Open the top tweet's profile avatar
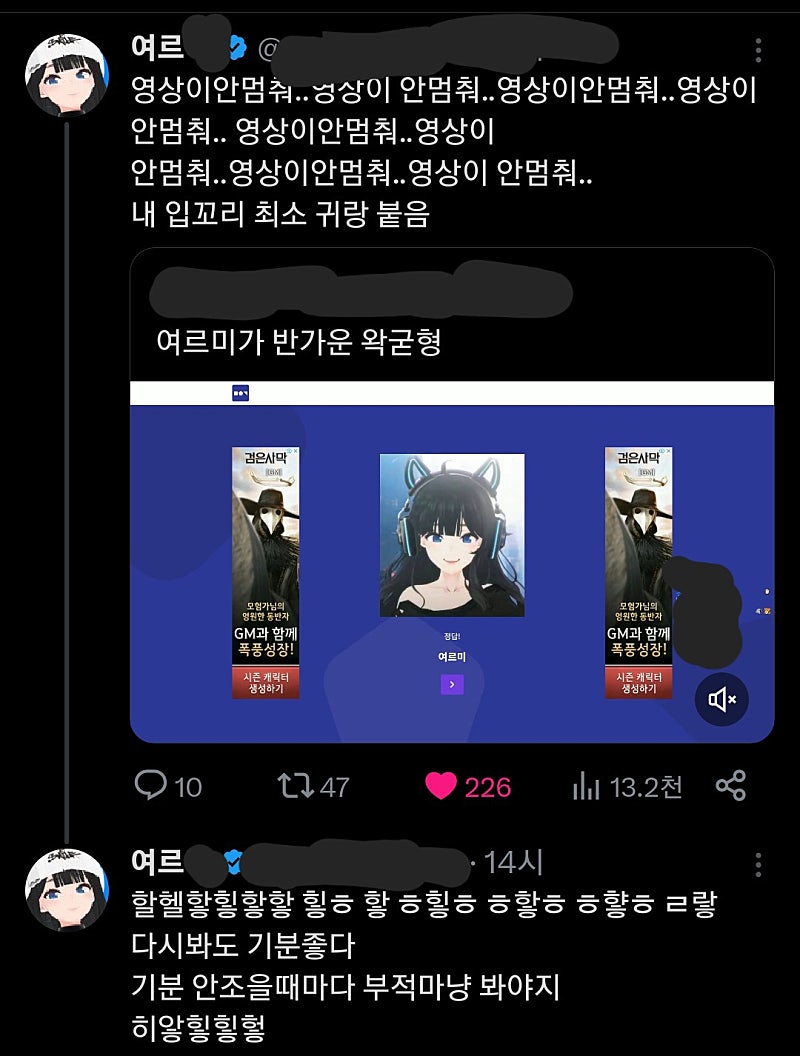This screenshot has height=1056, width=800. (67, 75)
